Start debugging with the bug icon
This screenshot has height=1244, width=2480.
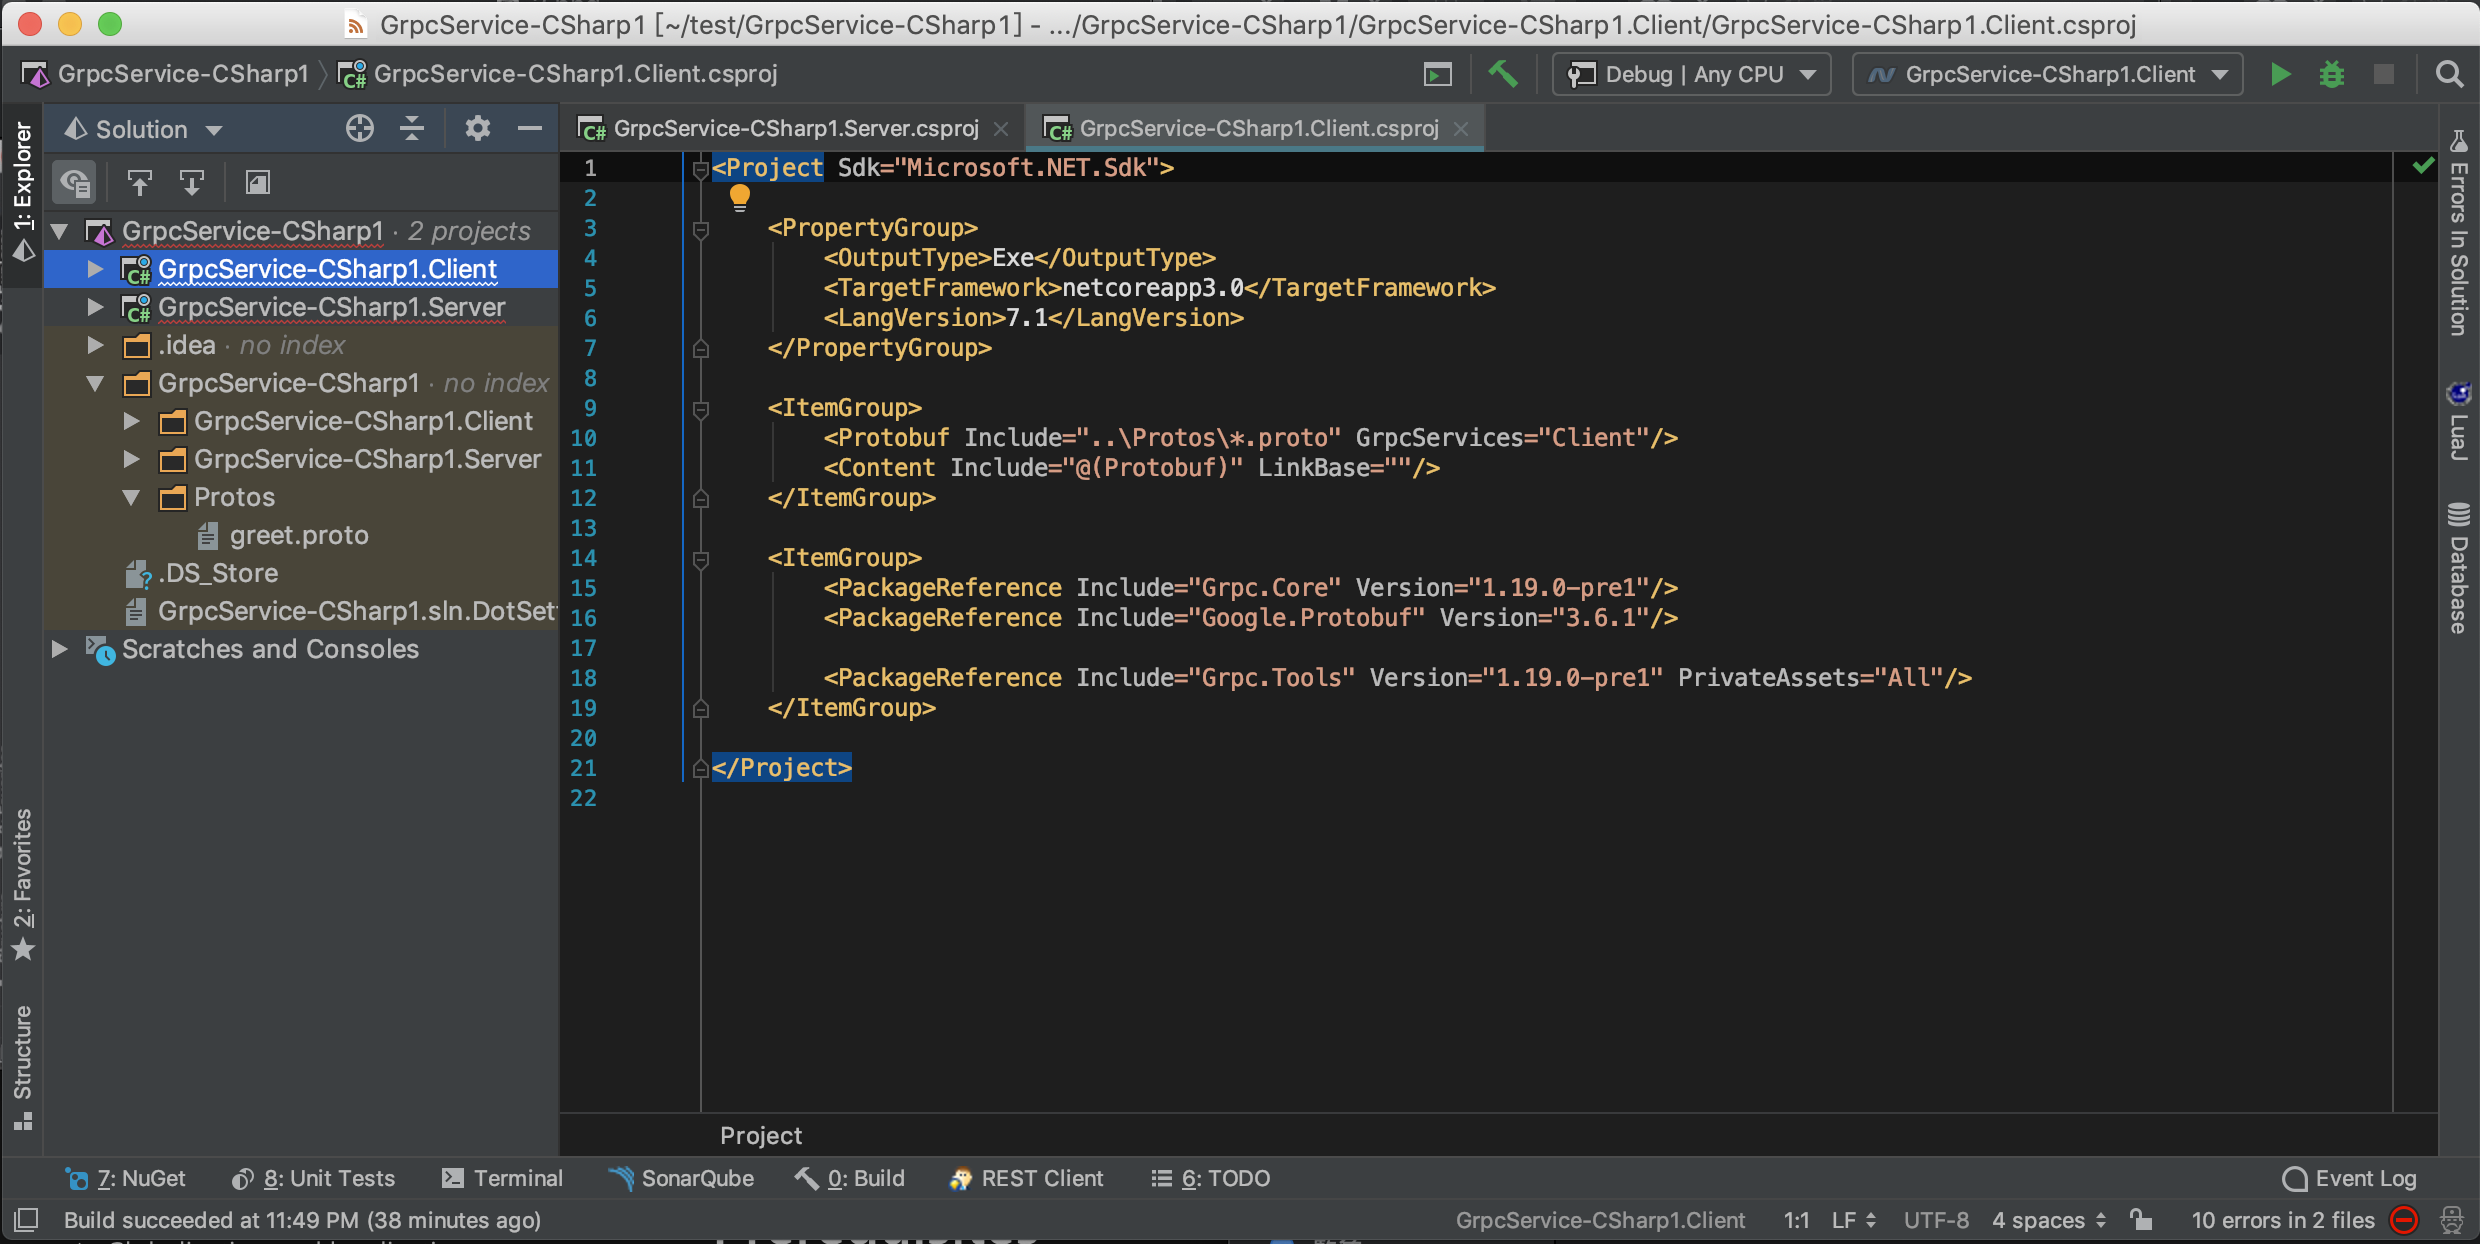2332,74
